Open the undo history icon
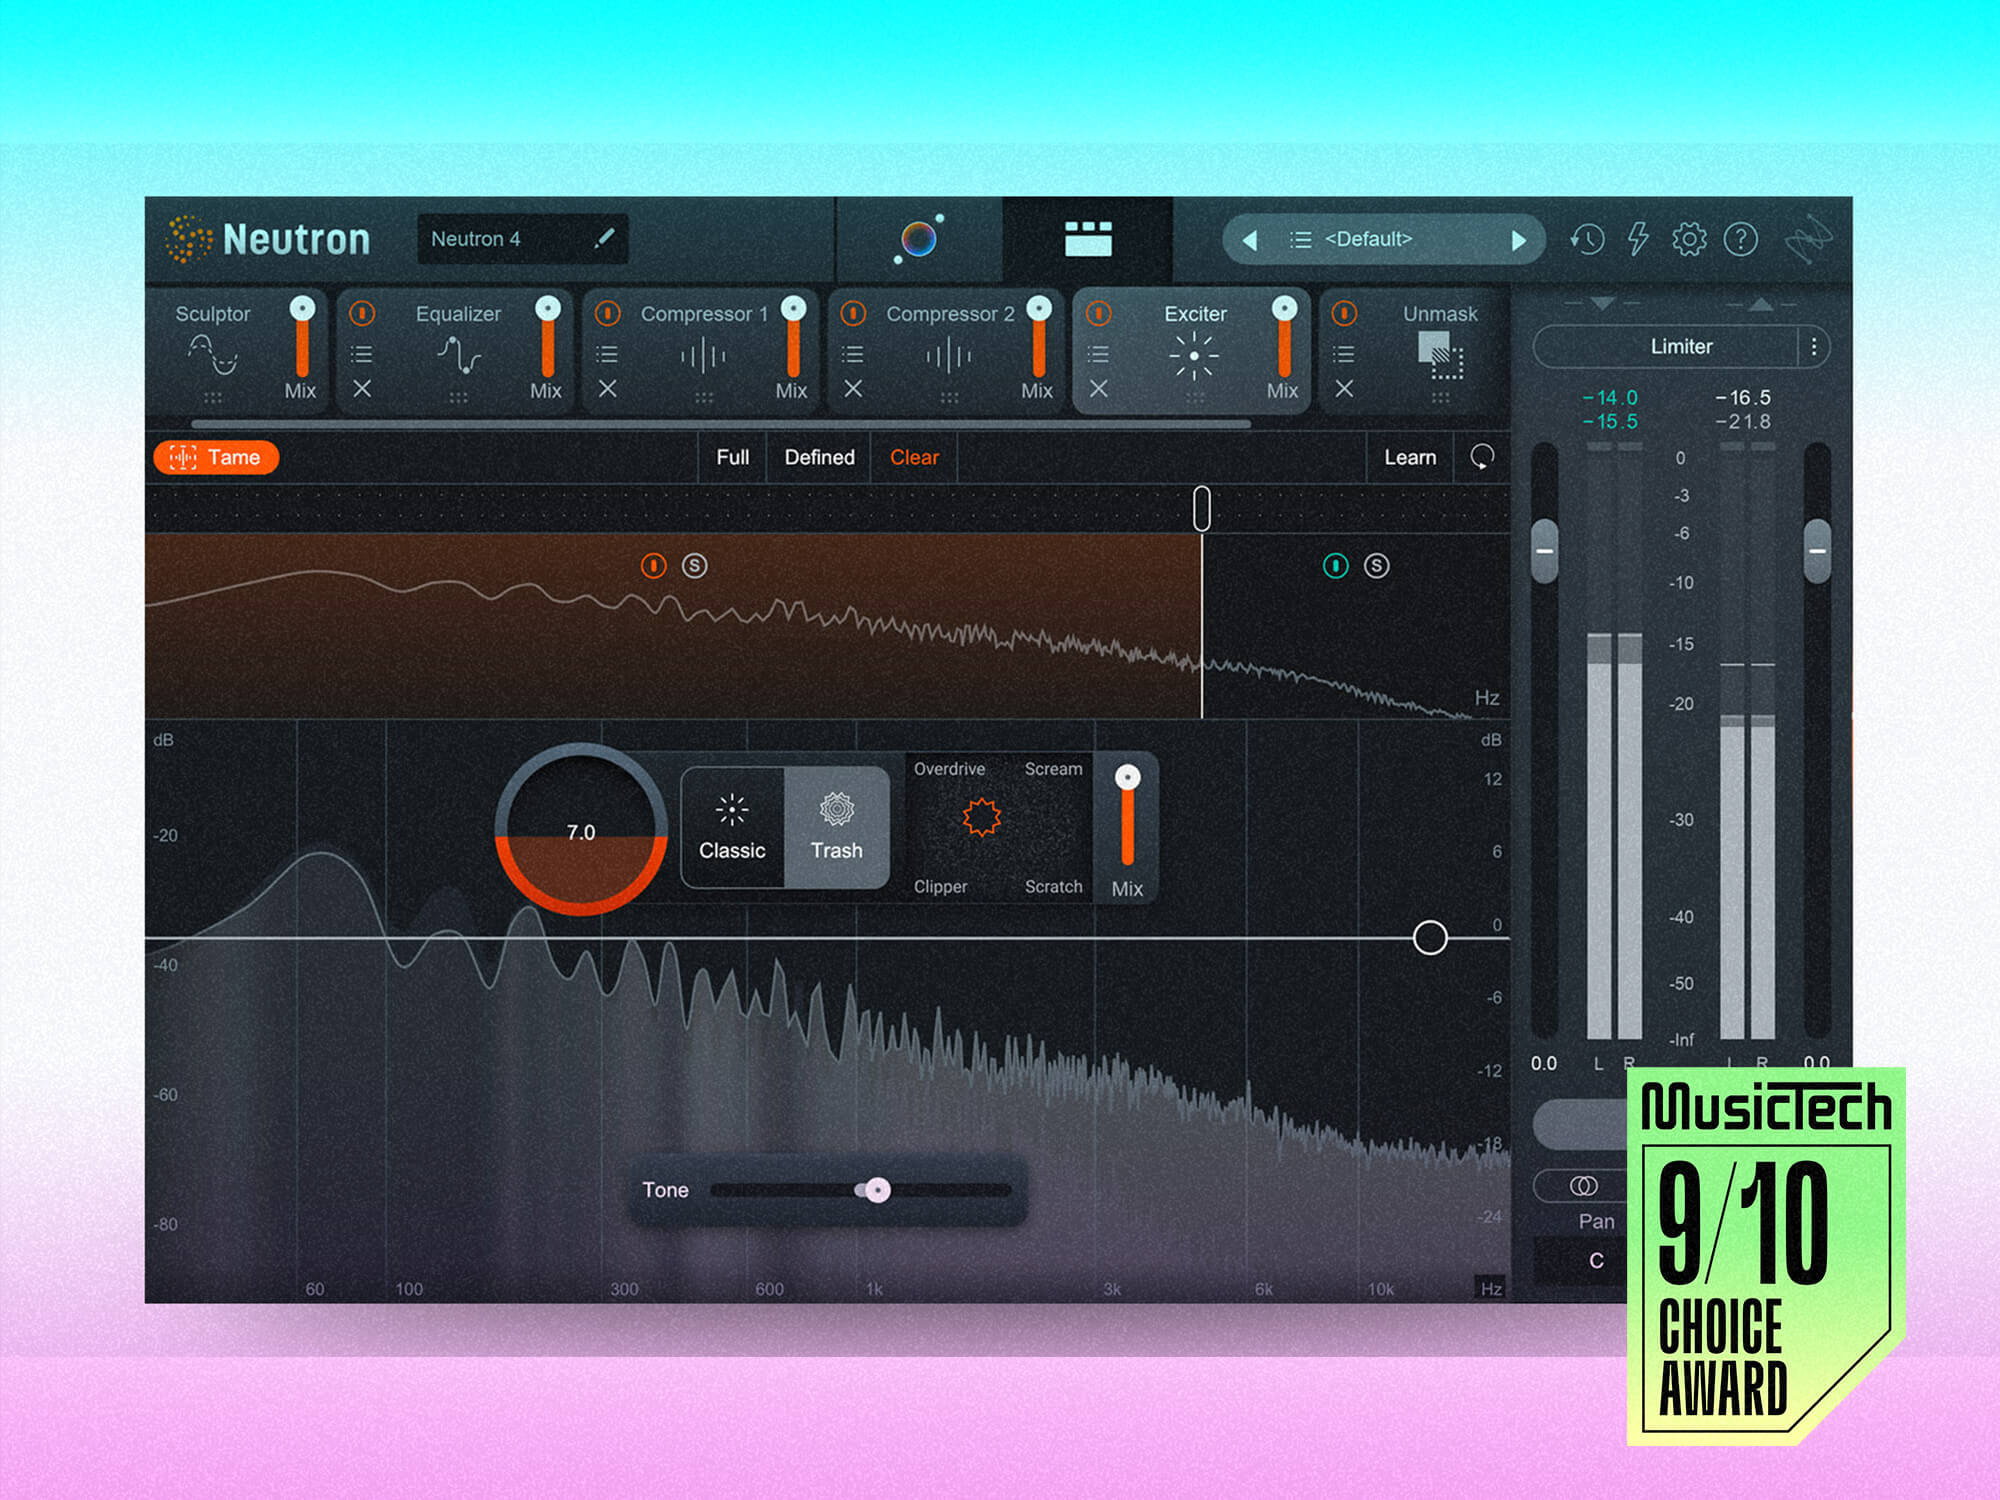Viewport: 2000px width, 1500px height. [1587, 239]
